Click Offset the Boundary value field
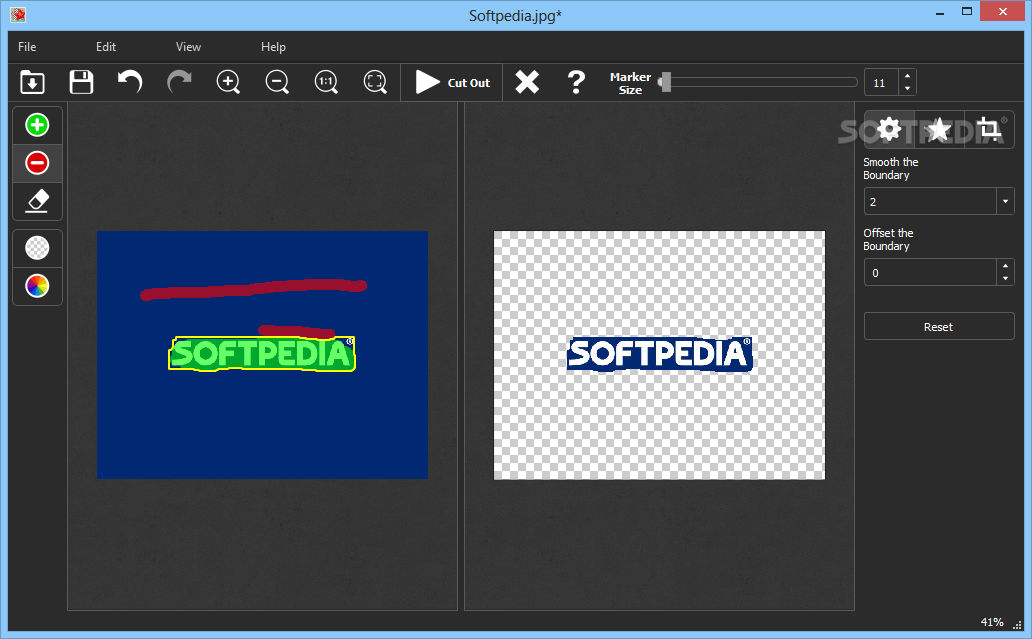 tap(930, 272)
